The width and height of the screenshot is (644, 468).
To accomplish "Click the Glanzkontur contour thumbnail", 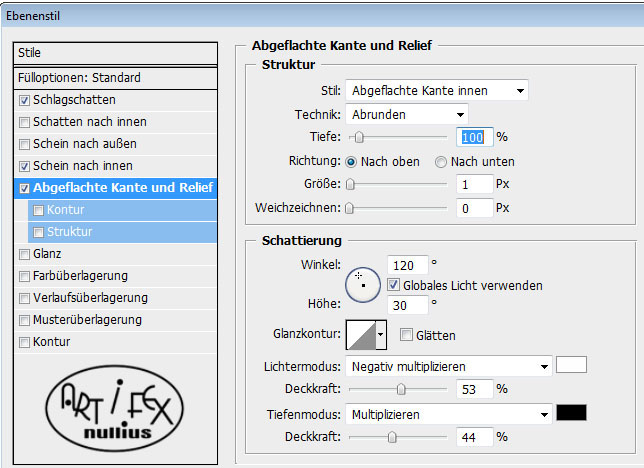I will pyautogui.click(x=361, y=335).
